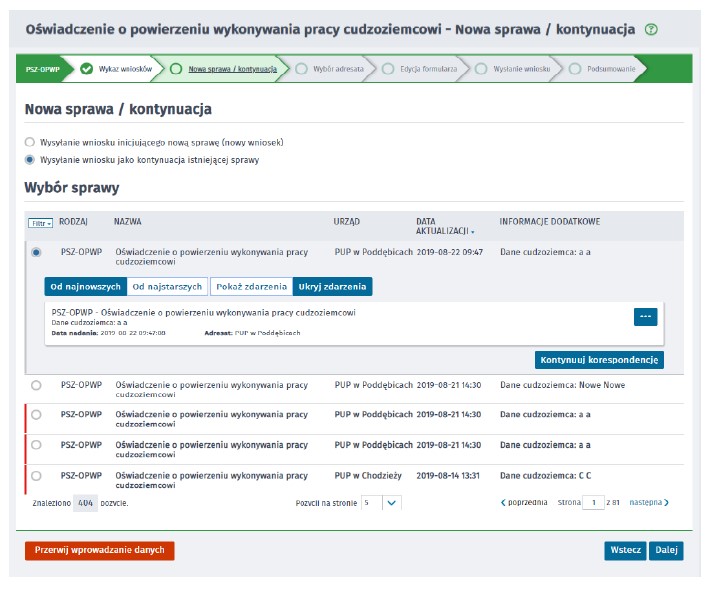Sort events by Od najstarszych
Screen dimensions: 717x590
tap(167, 287)
